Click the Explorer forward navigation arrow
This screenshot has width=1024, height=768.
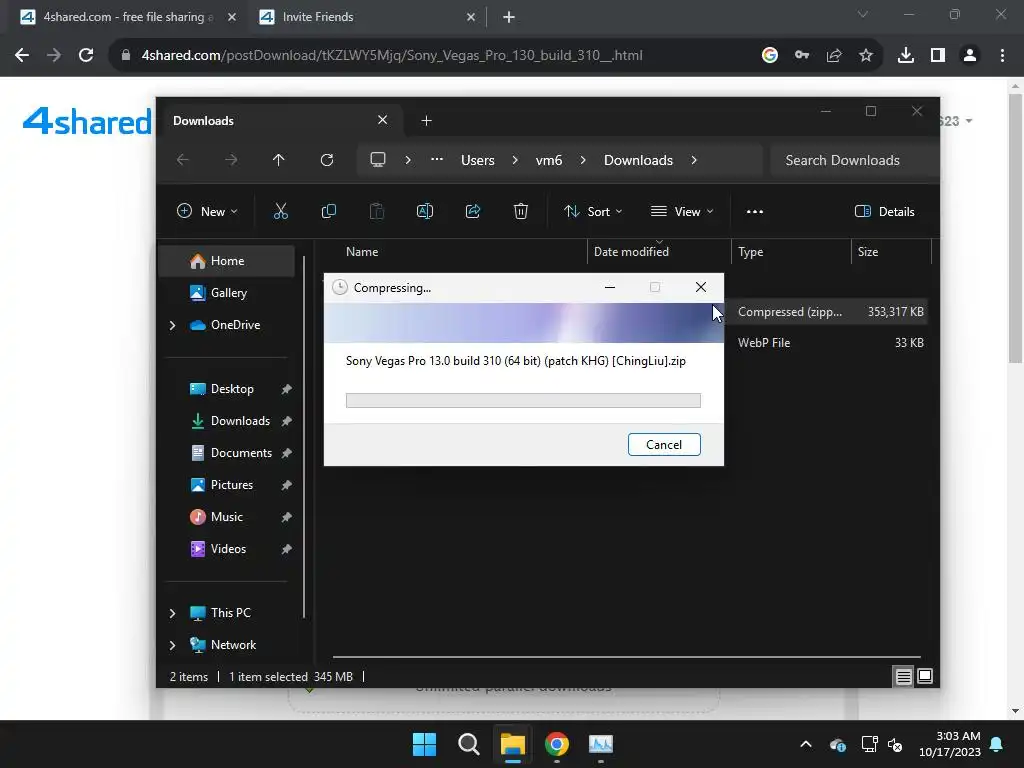click(231, 160)
